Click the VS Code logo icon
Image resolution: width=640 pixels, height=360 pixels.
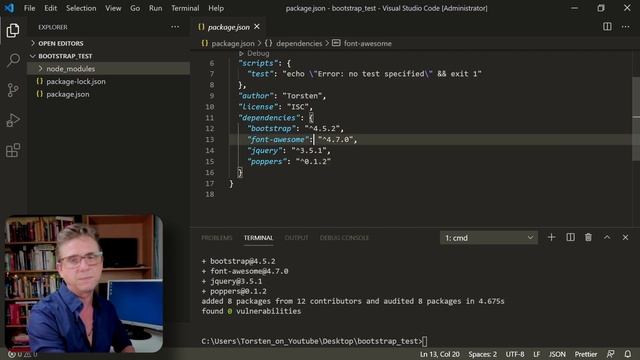[x=9, y=8]
